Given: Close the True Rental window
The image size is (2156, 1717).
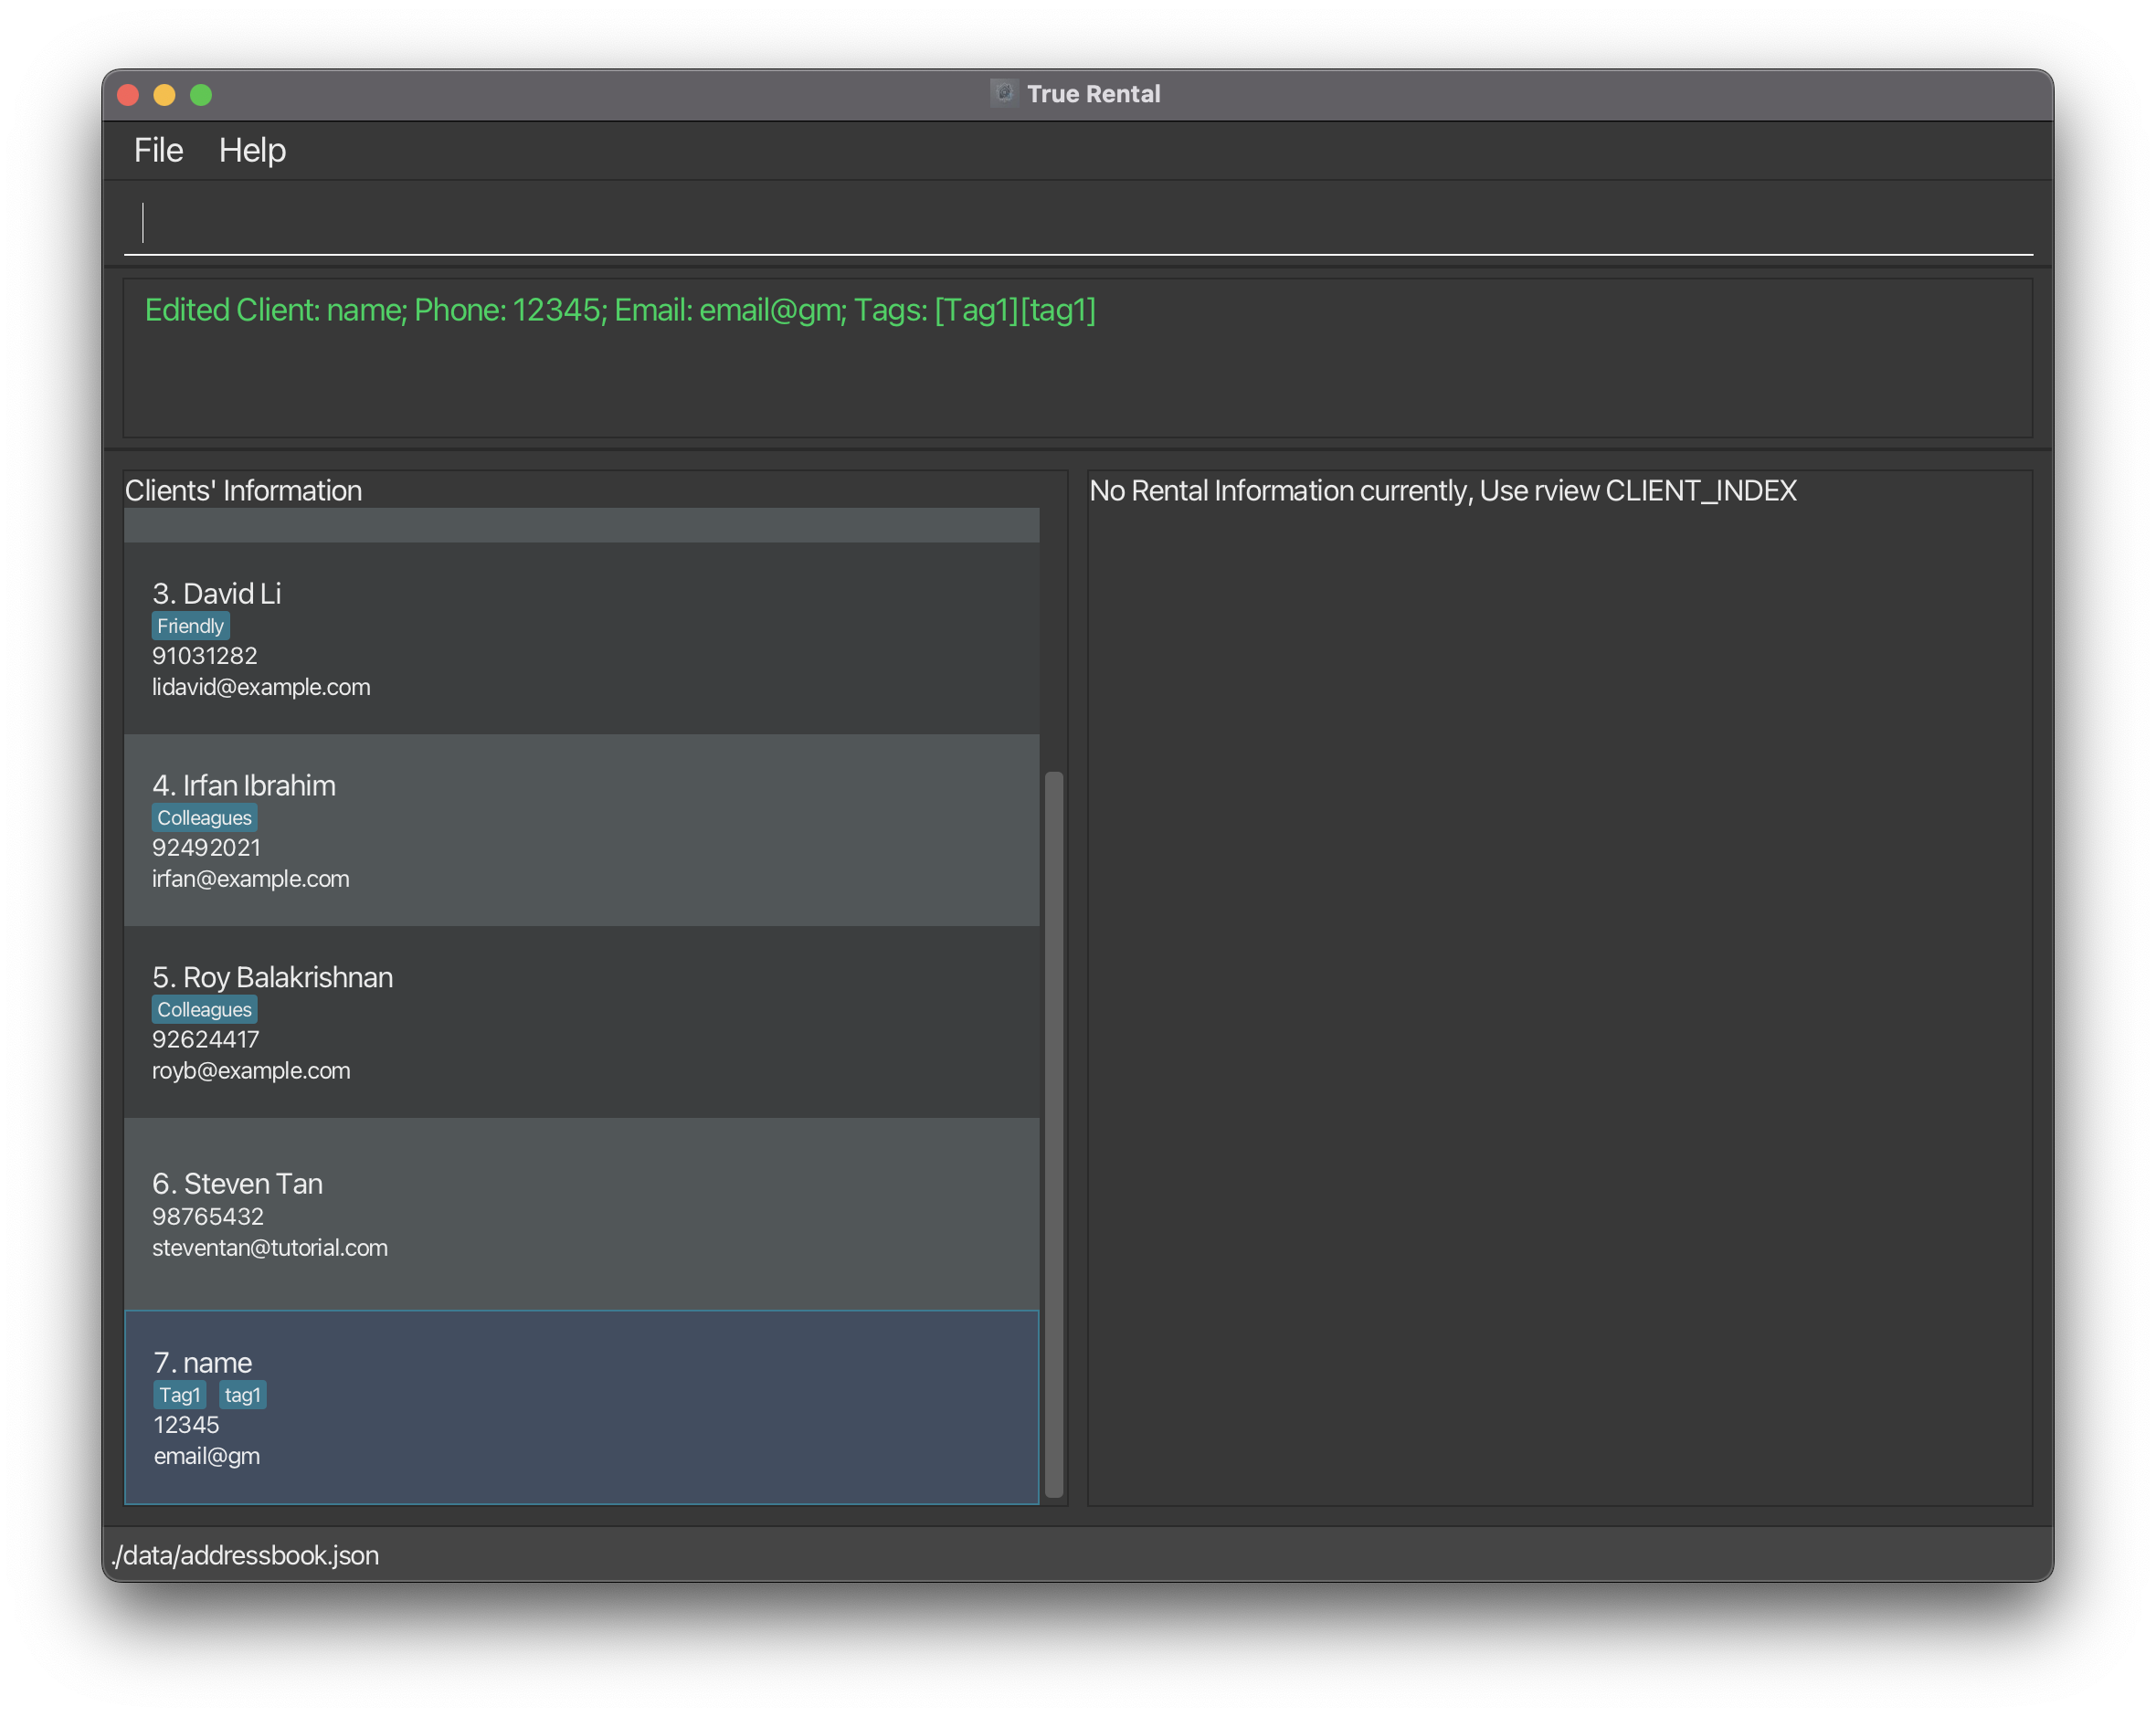Looking at the screenshot, I should (x=128, y=95).
